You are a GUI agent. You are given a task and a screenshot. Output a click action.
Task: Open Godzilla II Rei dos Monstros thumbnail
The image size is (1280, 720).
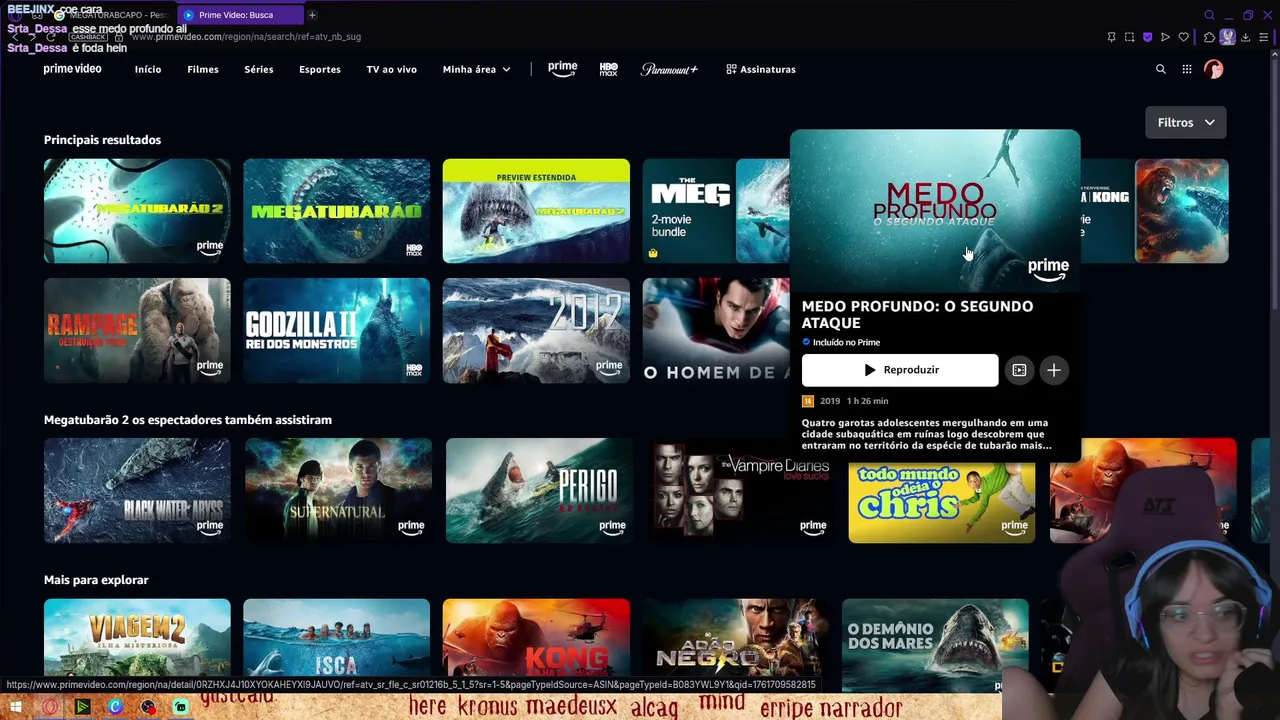point(336,331)
